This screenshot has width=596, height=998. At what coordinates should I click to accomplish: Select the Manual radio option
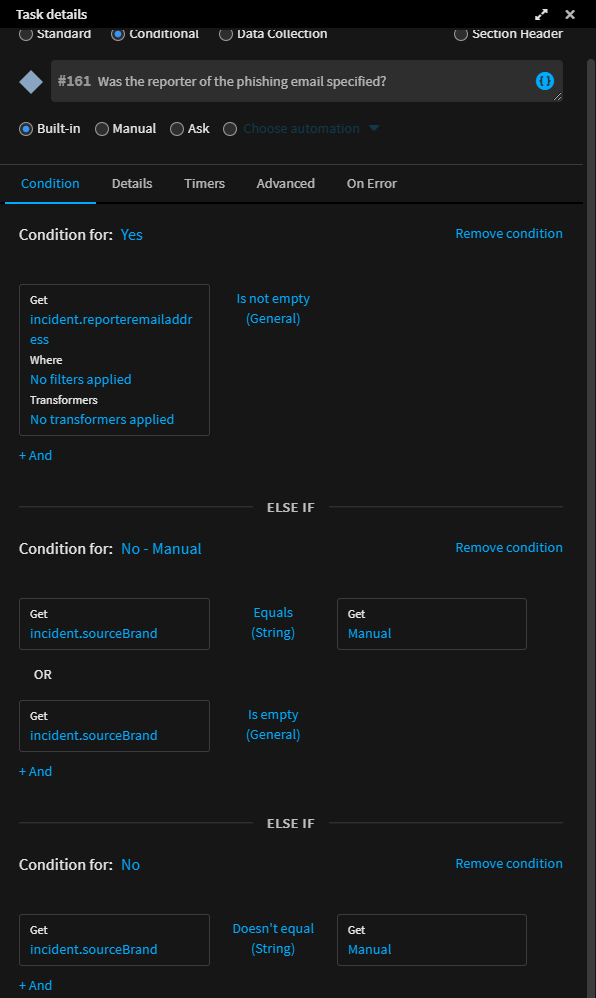(x=102, y=129)
